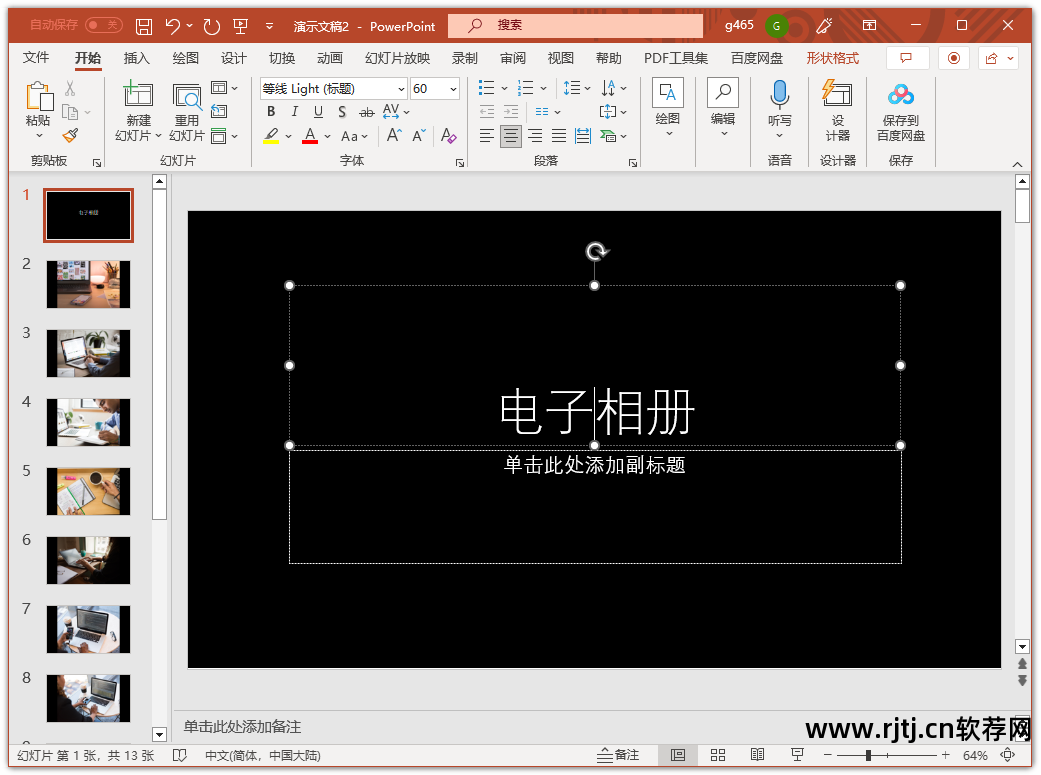Expand the font name combo box
Viewport: 1041px width, 775px height.
404,88
